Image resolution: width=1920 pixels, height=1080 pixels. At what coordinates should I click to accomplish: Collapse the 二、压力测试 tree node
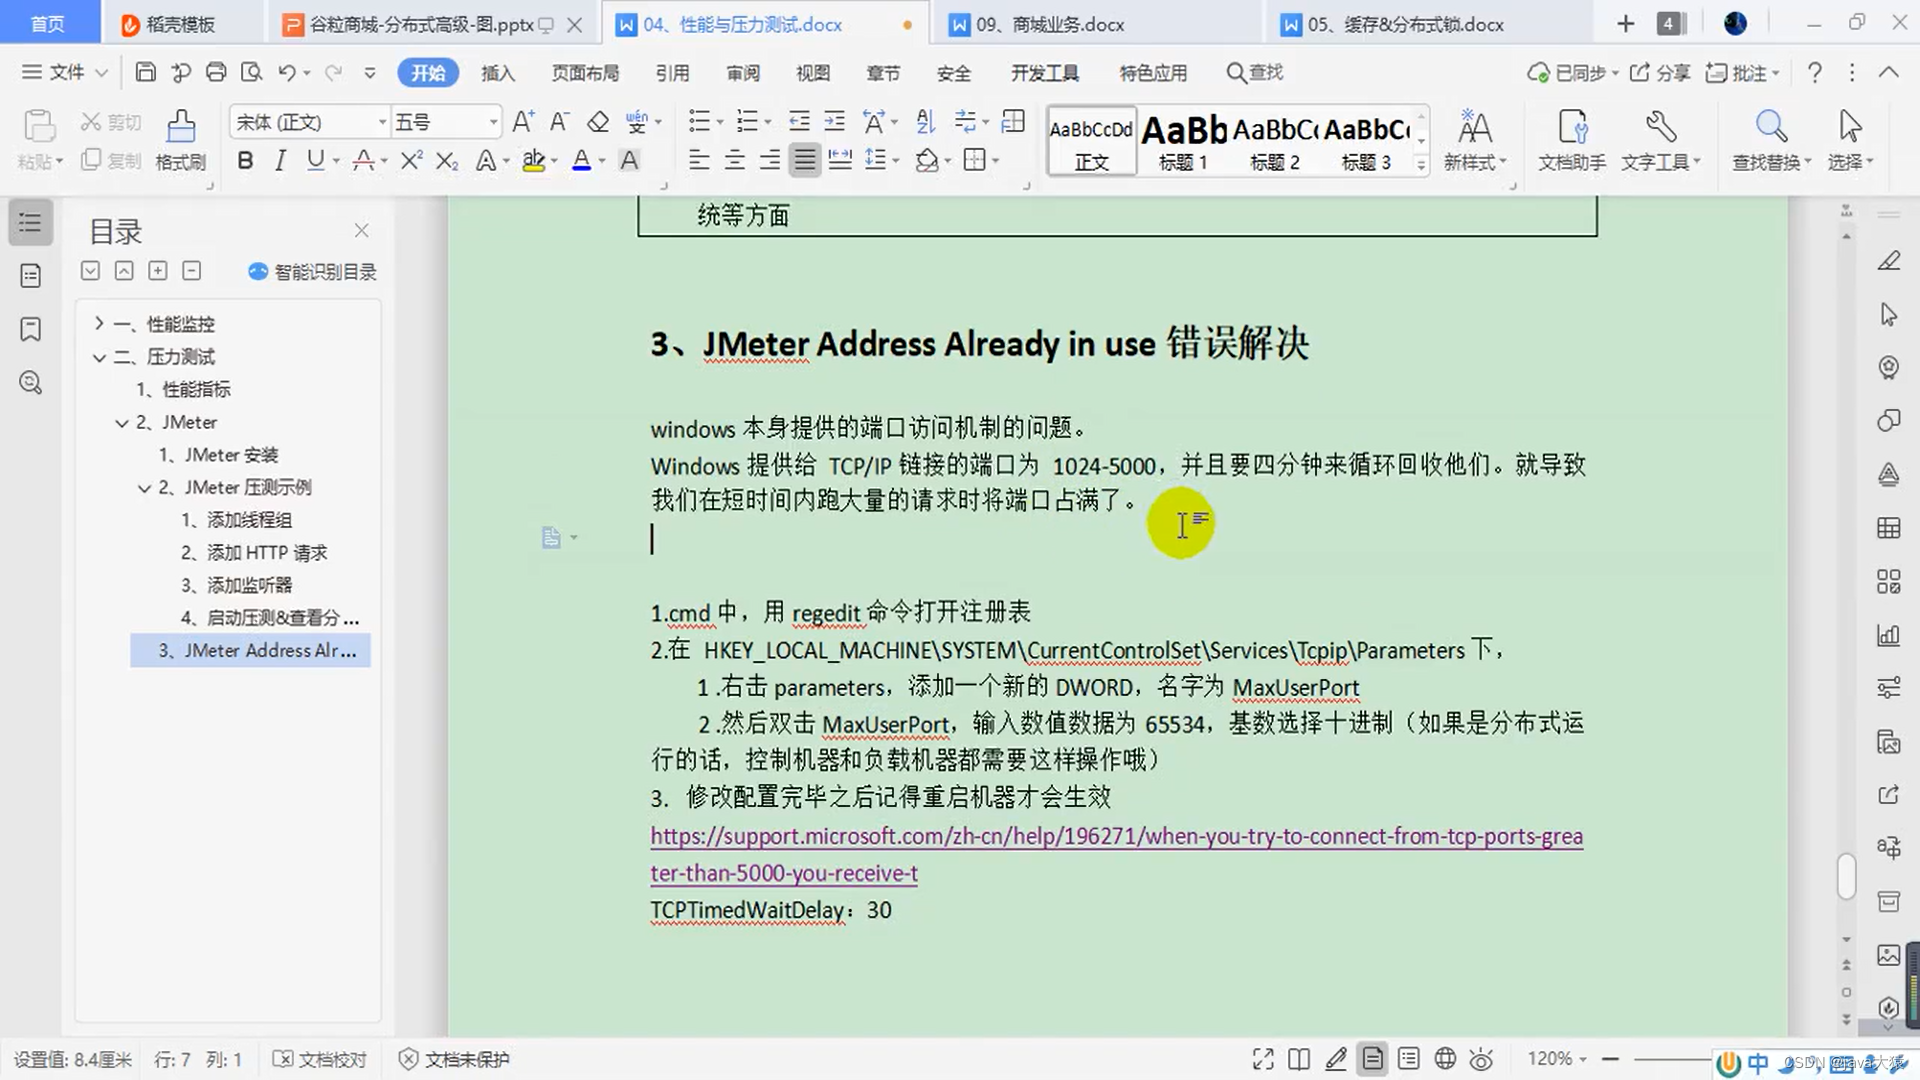99,357
